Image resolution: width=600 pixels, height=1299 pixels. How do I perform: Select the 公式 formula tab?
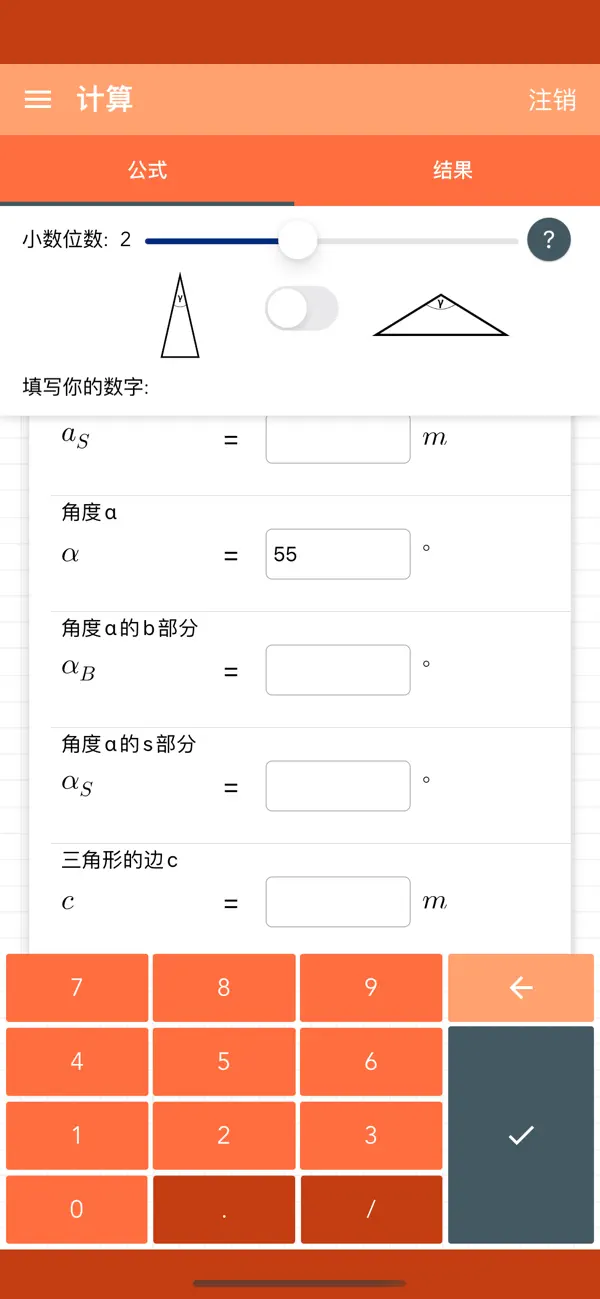tap(148, 170)
